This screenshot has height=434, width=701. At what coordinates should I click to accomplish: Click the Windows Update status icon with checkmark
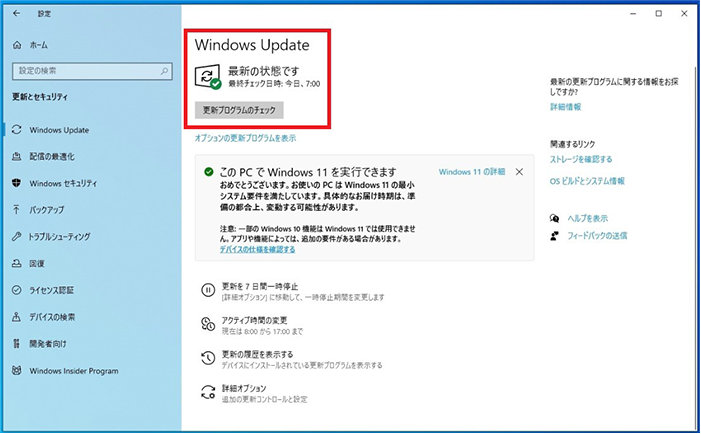click(208, 76)
